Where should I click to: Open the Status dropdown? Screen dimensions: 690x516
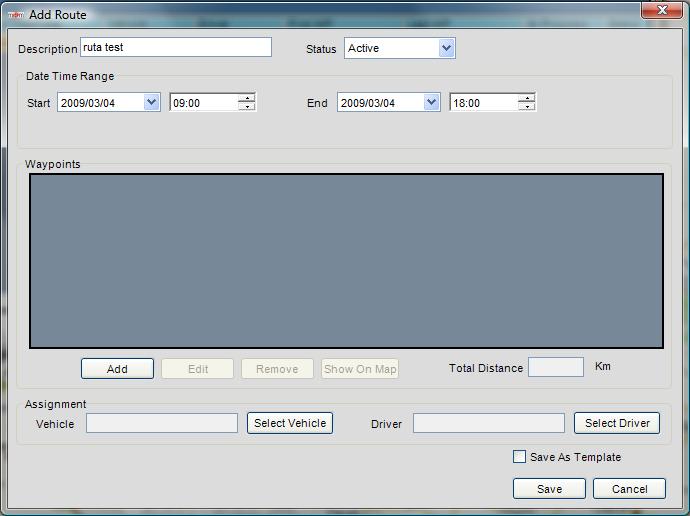click(x=446, y=48)
